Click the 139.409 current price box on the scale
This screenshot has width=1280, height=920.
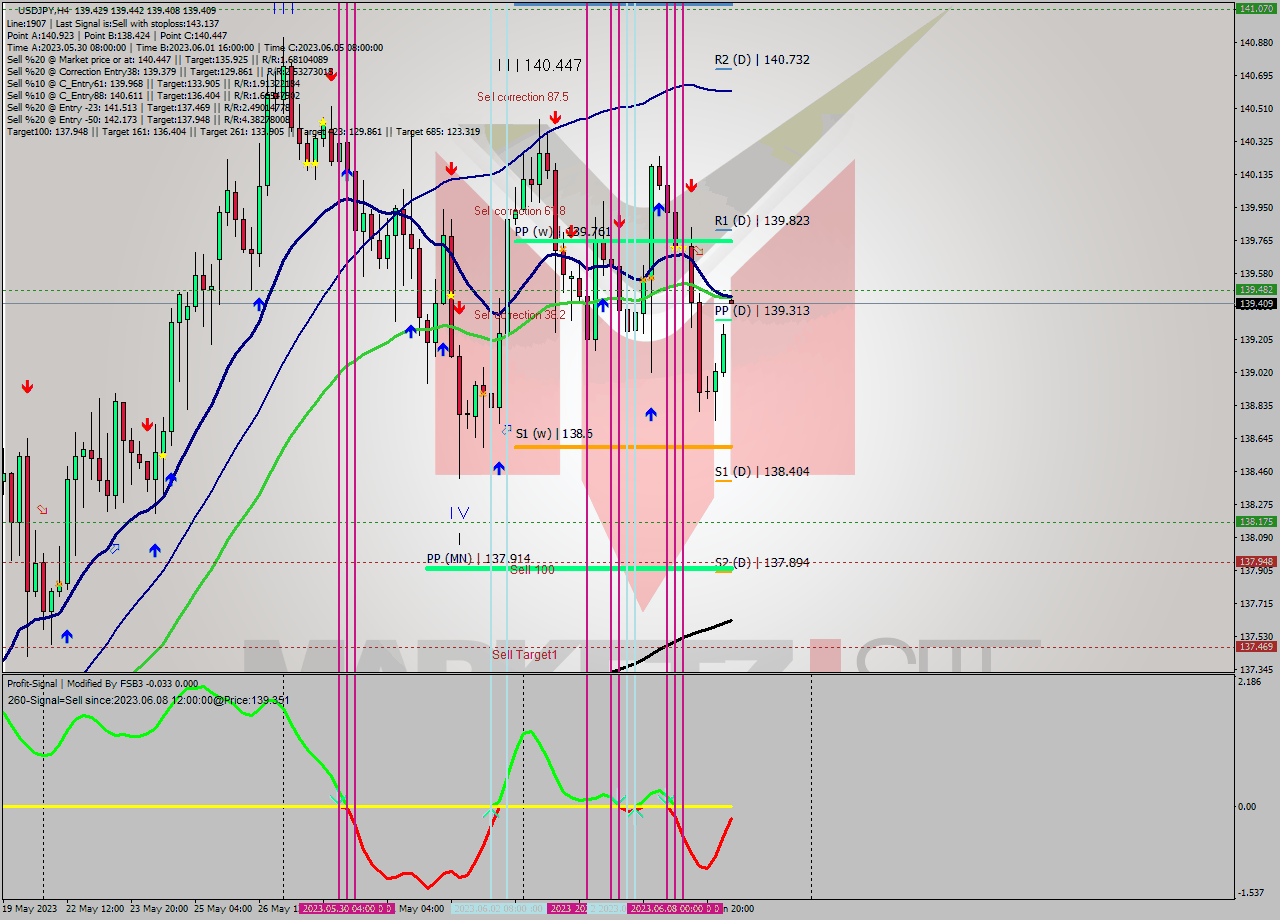point(1254,303)
